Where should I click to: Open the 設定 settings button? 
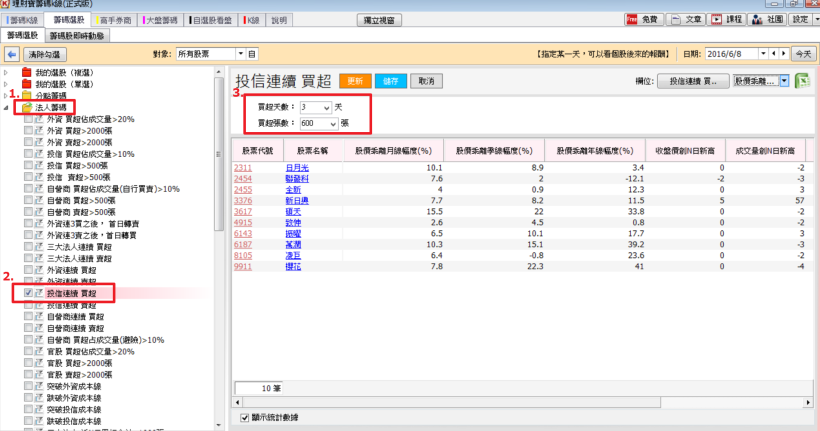(x=800, y=19)
